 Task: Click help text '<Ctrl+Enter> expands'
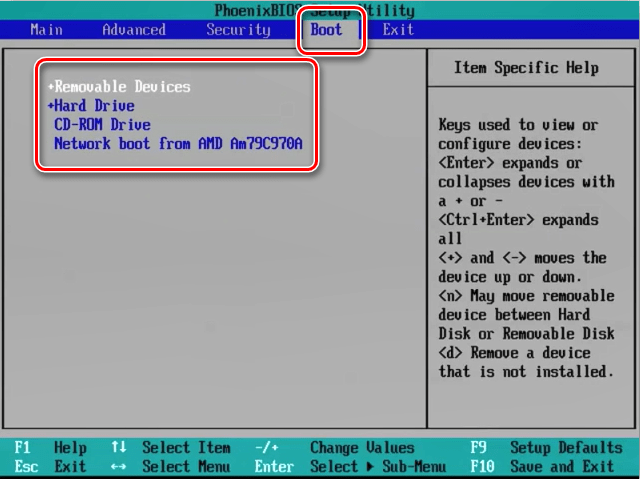[518, 220]
